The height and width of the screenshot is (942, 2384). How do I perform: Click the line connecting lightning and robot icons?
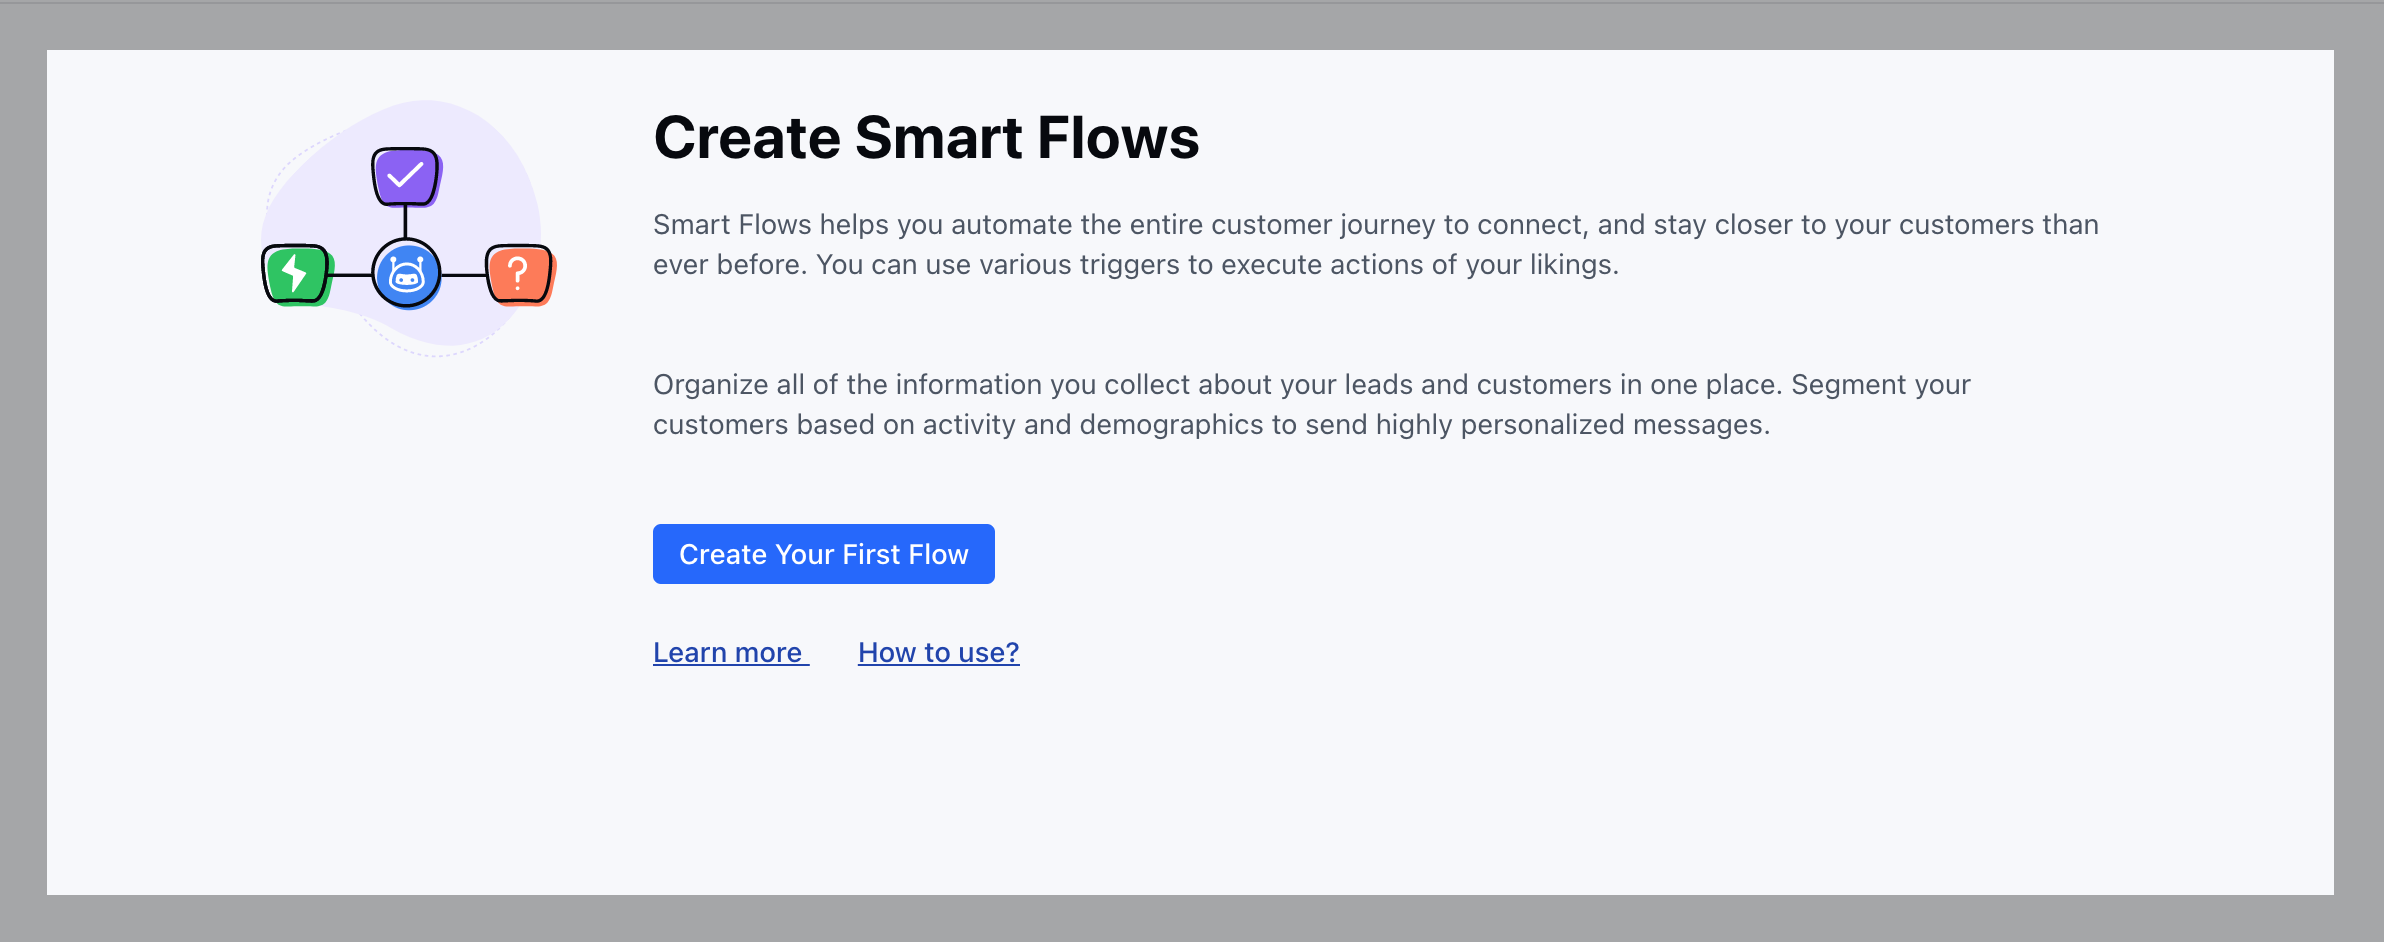pos(351,275)
